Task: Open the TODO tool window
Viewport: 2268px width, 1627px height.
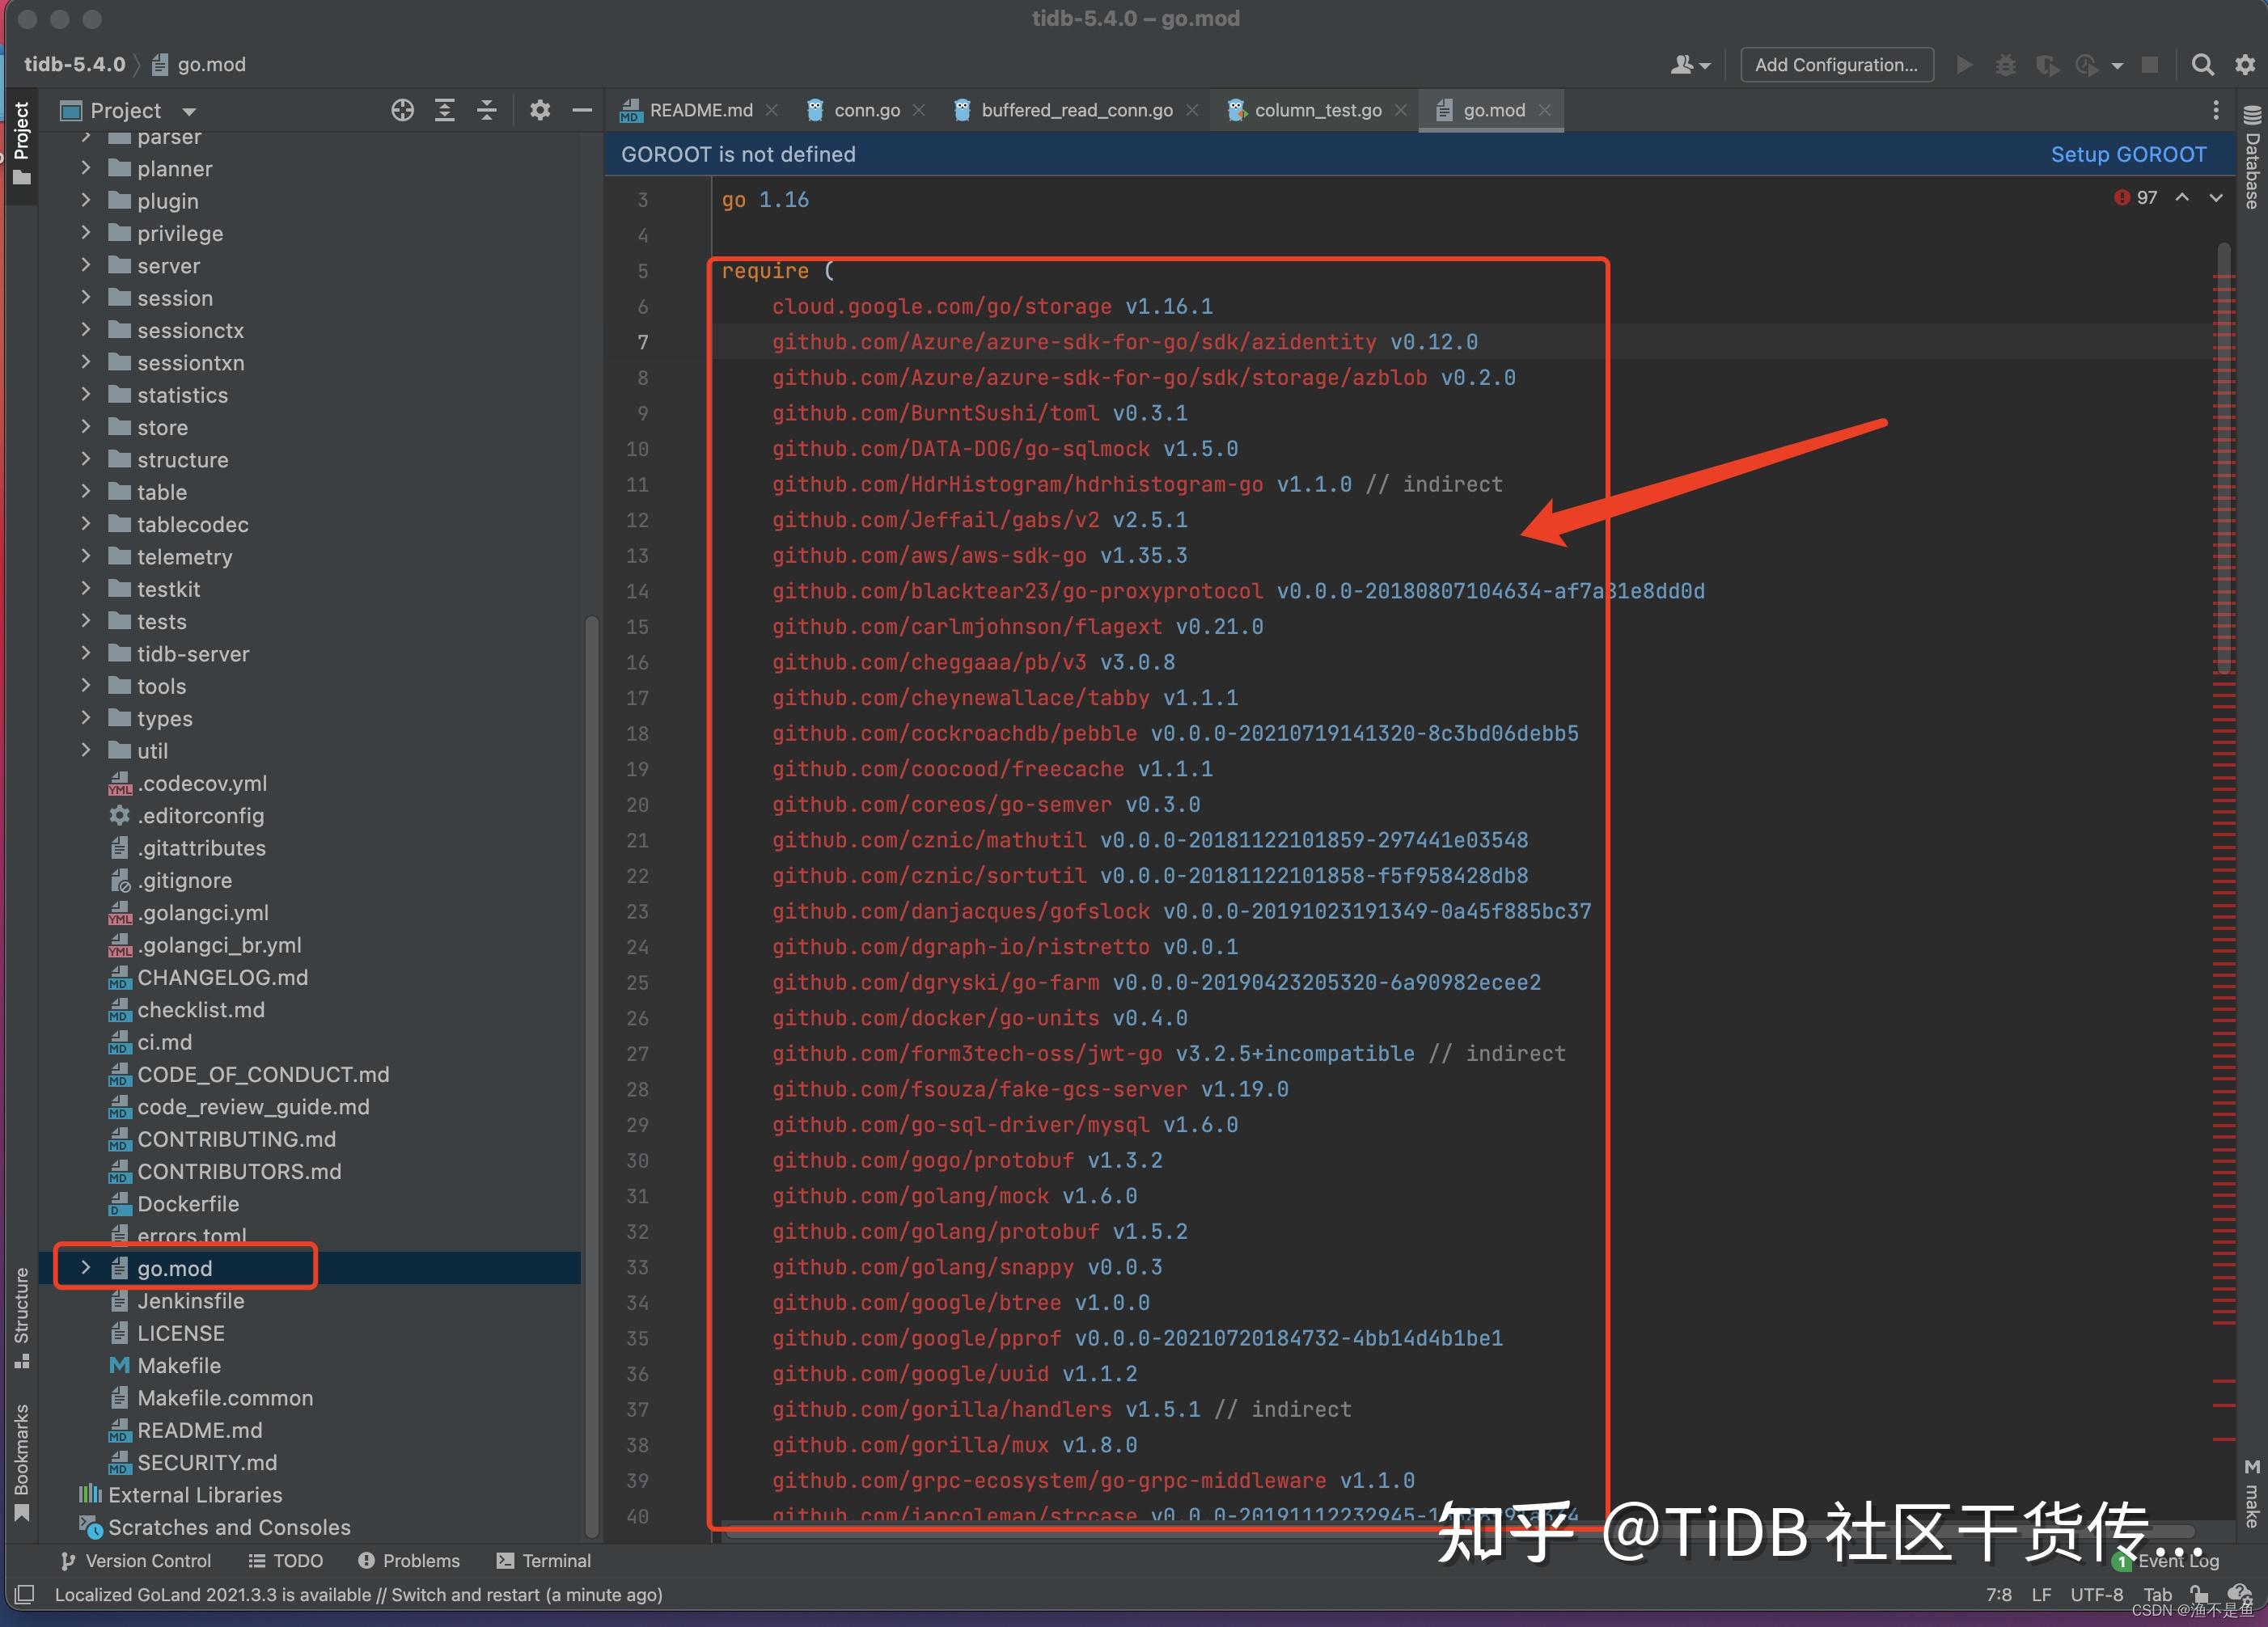Action: tap(286, 1561)
